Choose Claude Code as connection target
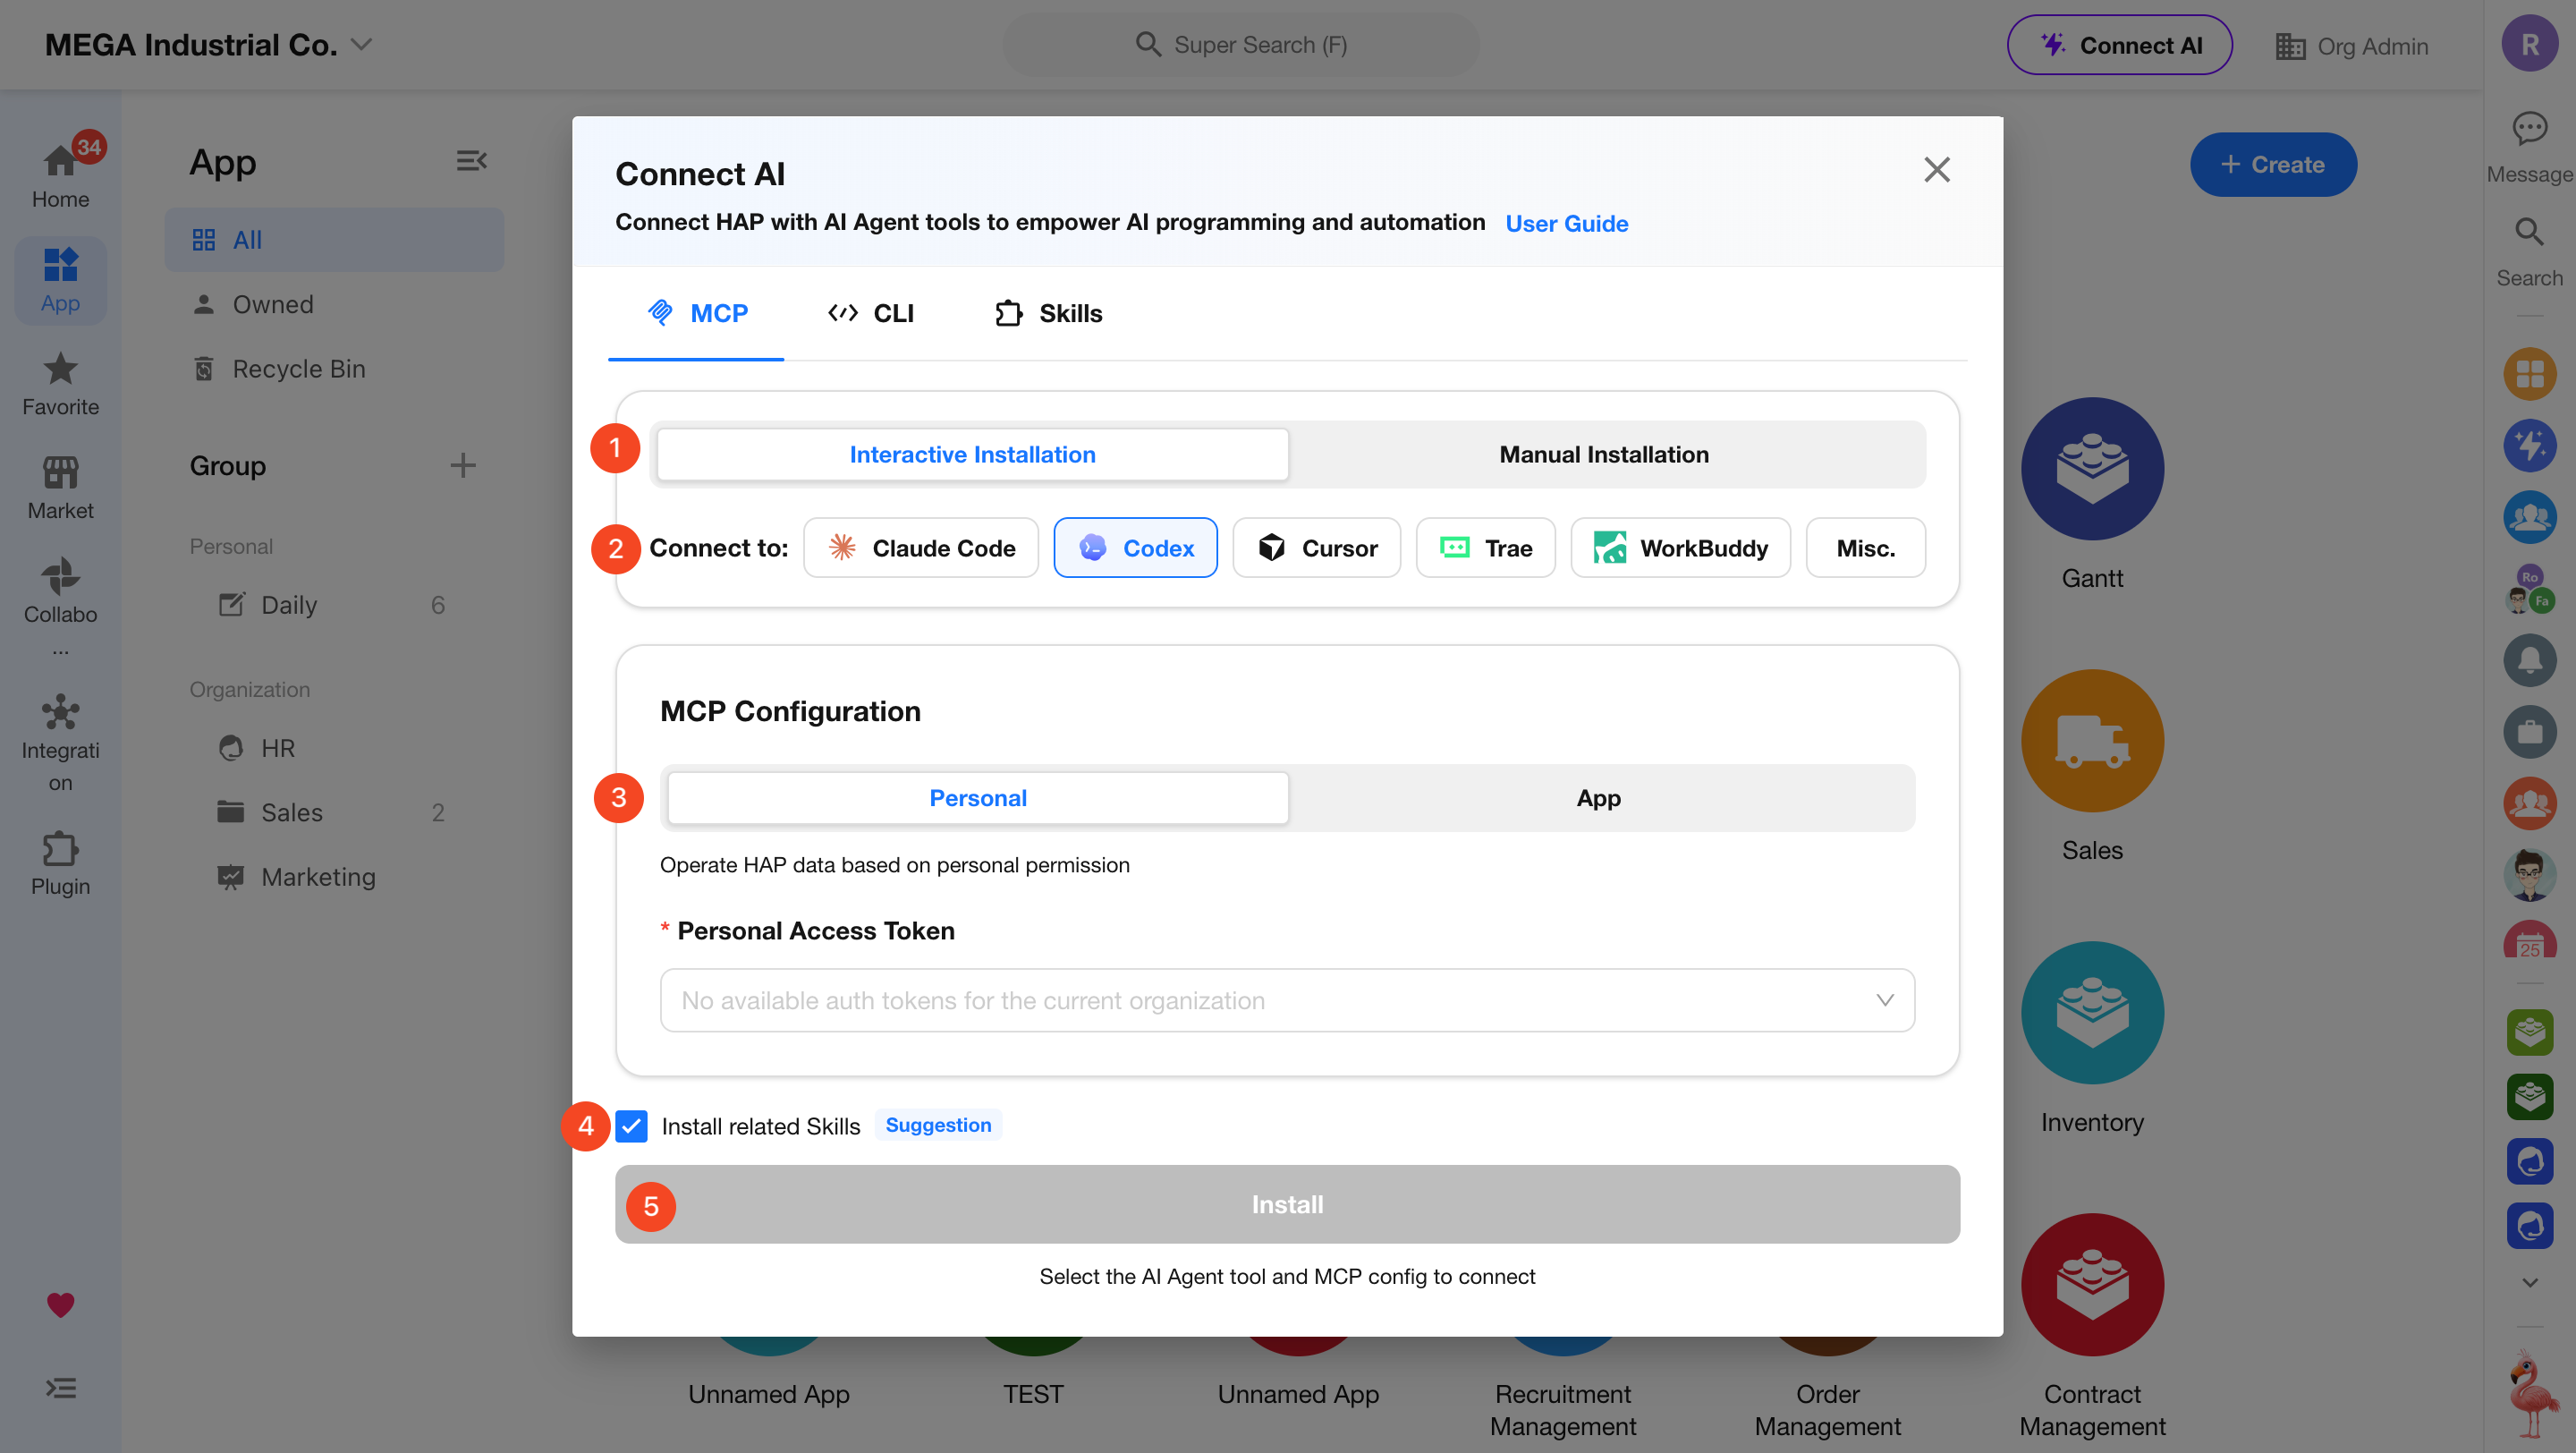2576x1453 pixels. tap(921, 548)
